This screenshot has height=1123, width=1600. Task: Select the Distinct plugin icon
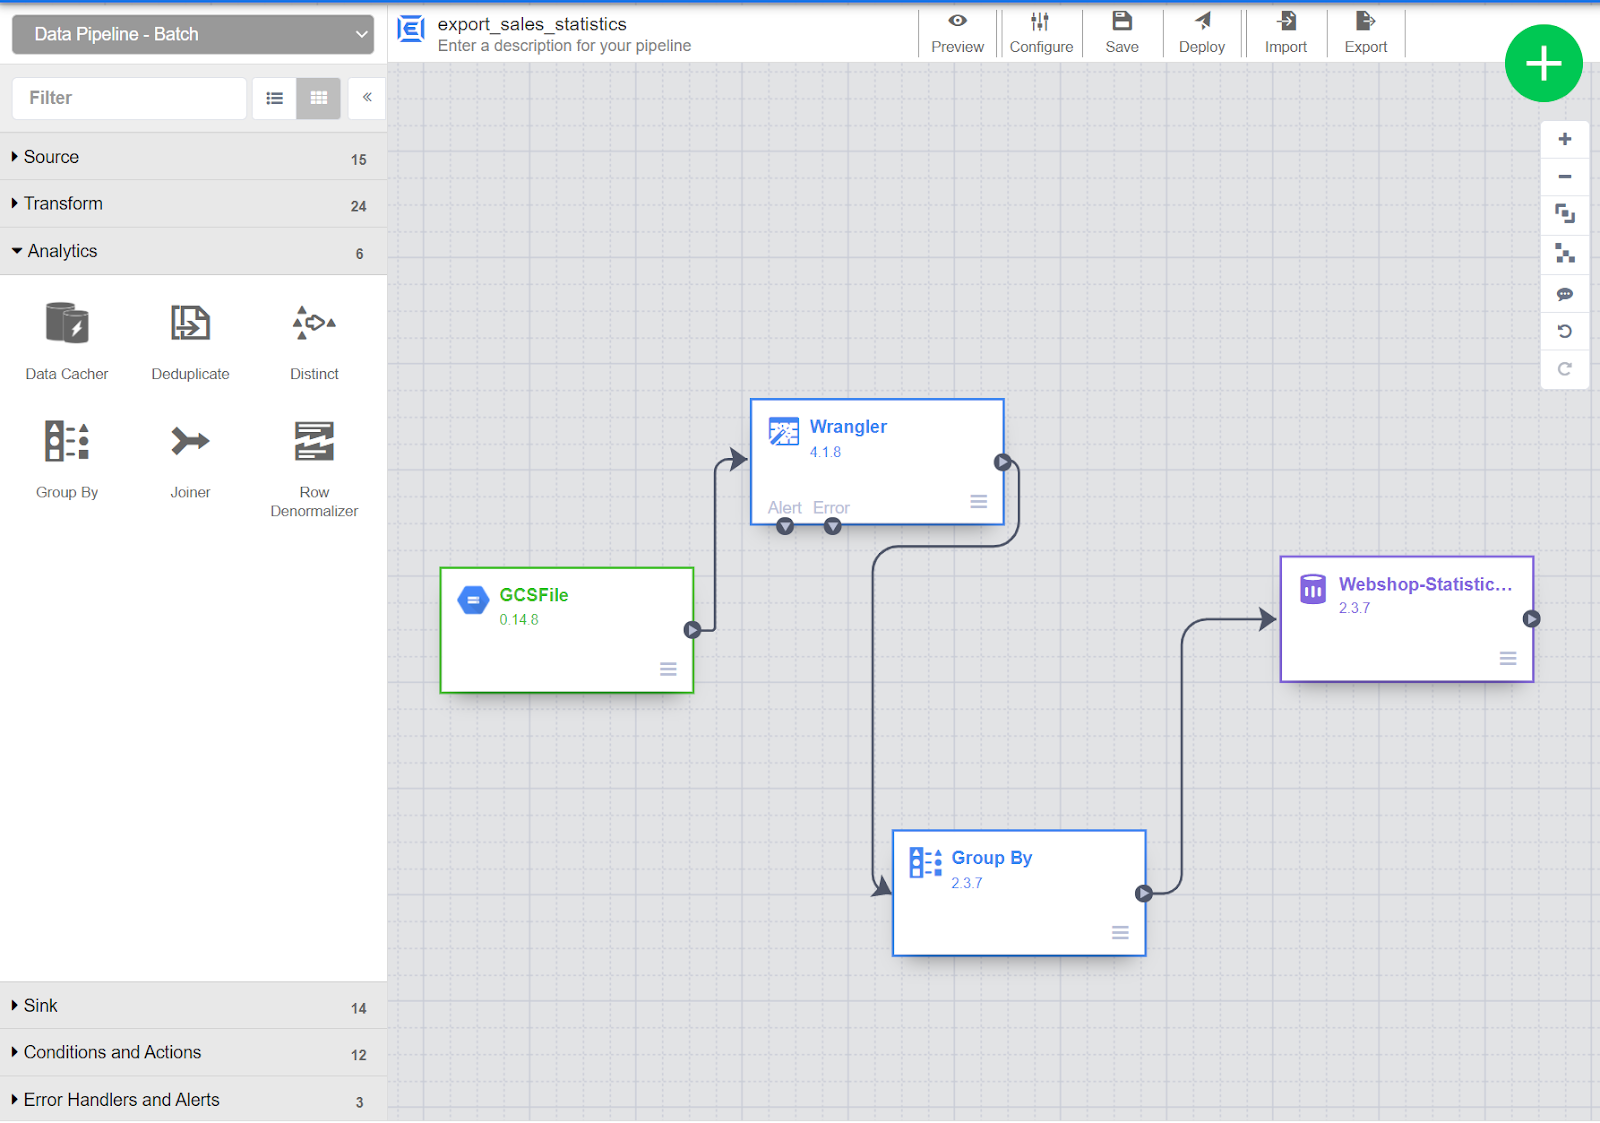point(314,323)
